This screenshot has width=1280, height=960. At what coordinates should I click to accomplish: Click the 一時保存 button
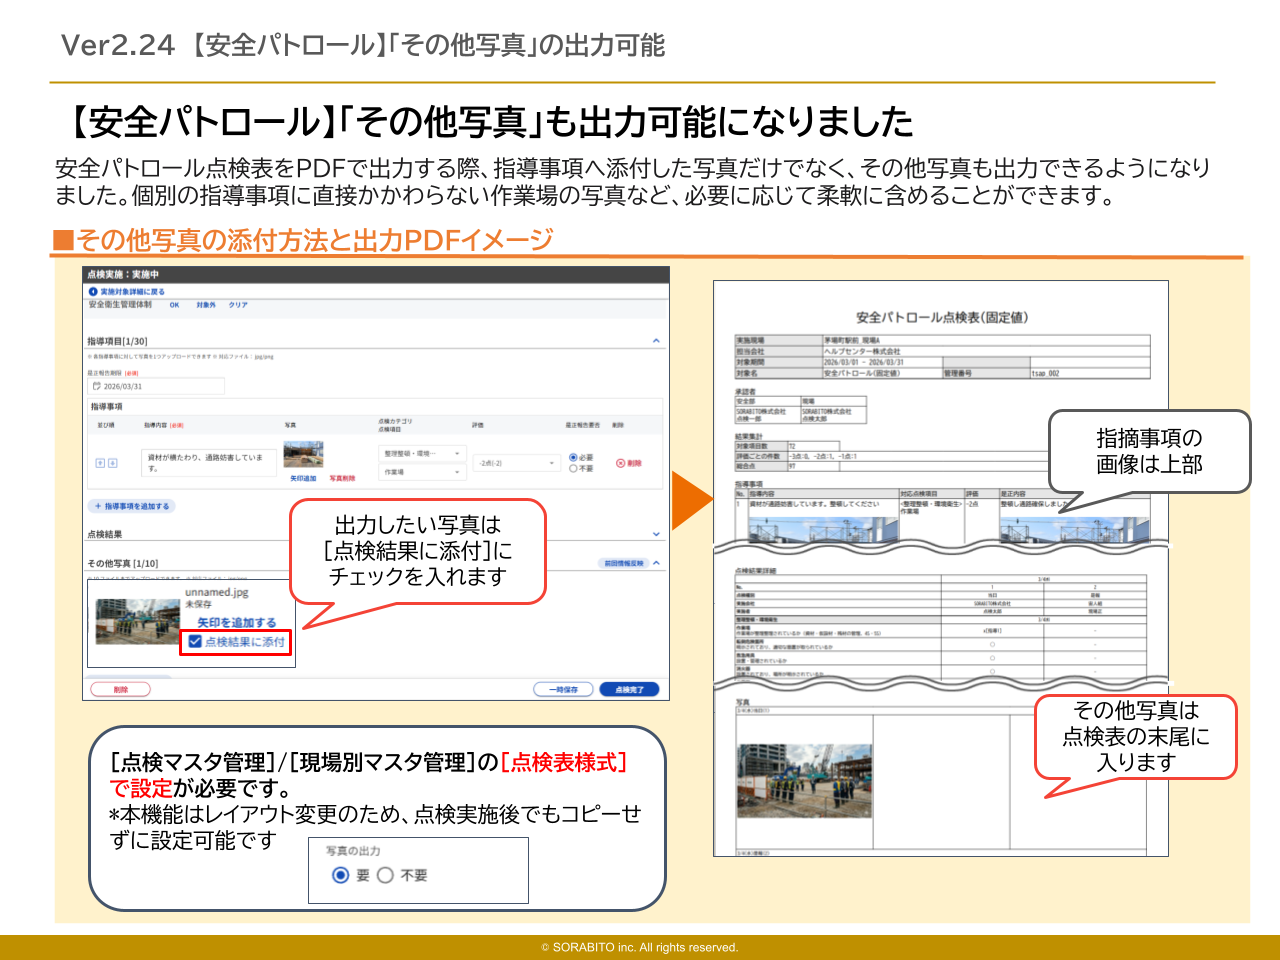pos(563,689)
